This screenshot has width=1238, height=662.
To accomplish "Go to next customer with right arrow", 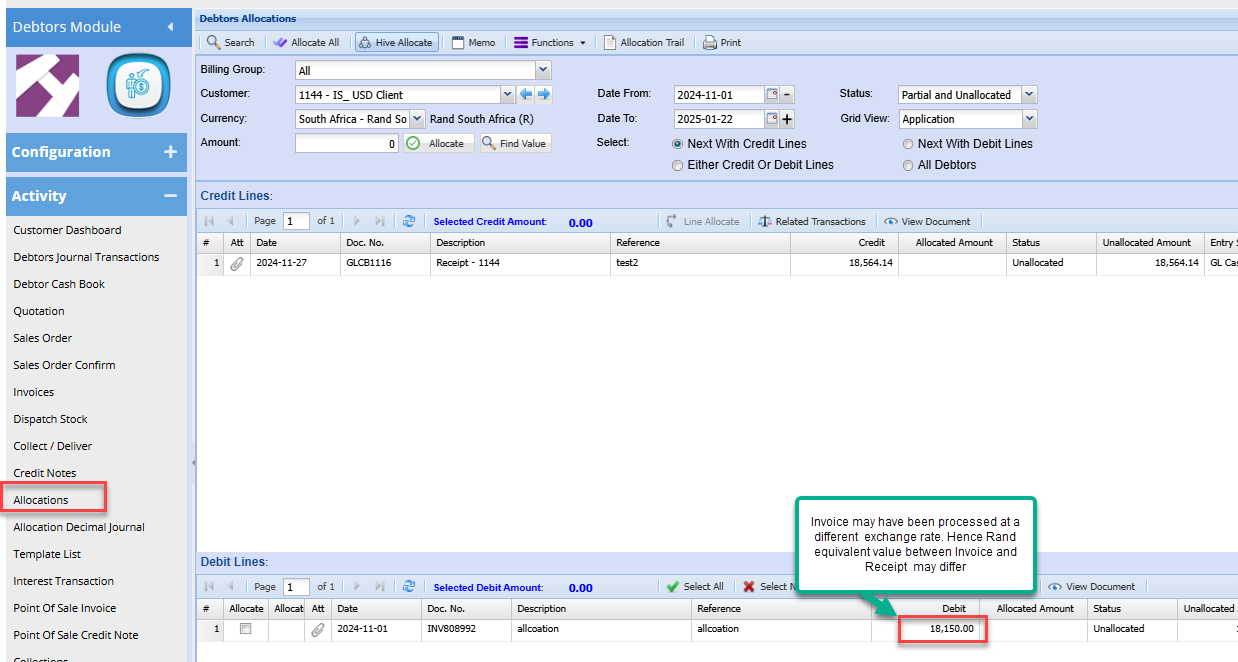I will point(544,95).
